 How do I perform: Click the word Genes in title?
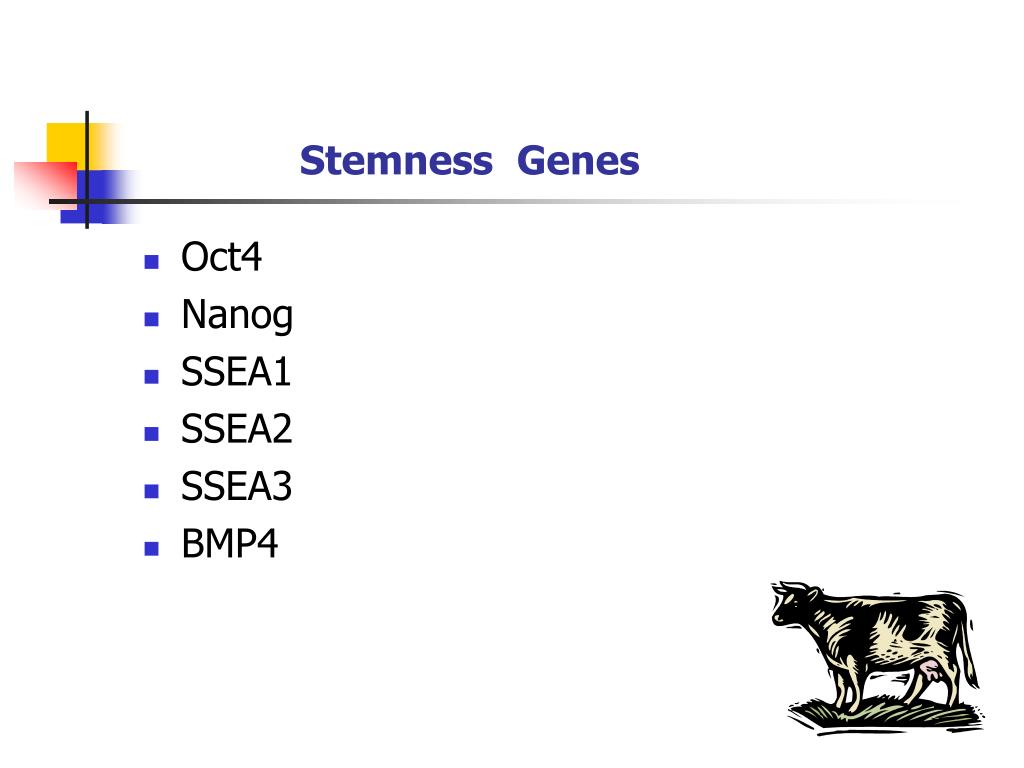578,161
